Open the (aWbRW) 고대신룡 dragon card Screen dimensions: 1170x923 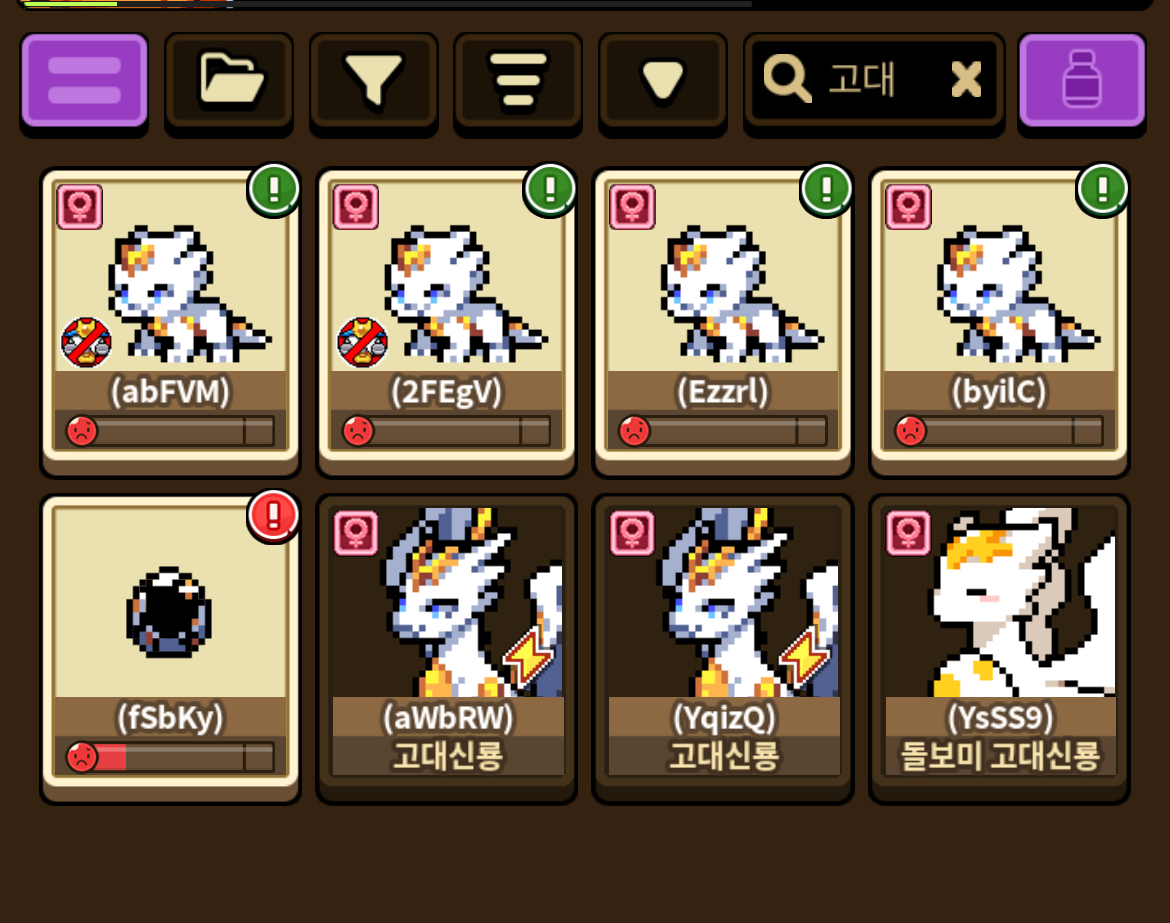click(x=447, y=646)
